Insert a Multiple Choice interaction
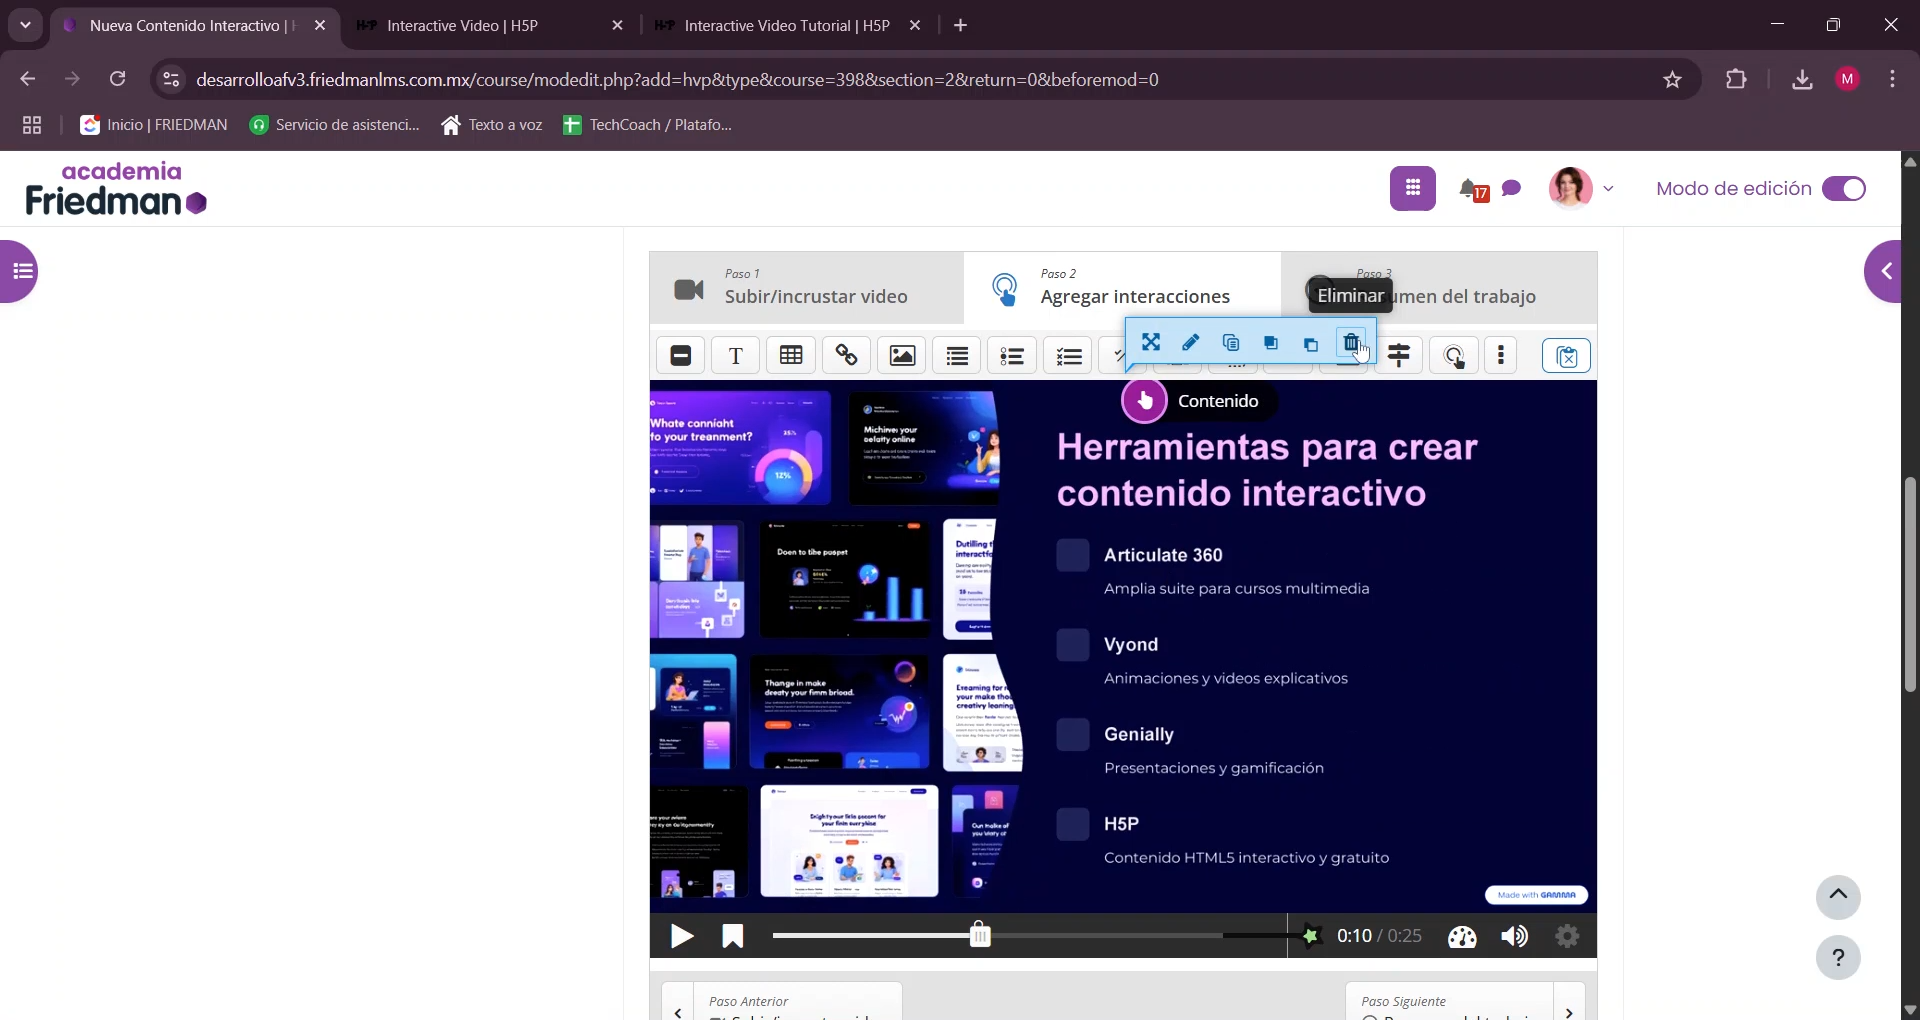 [1069, 356]
